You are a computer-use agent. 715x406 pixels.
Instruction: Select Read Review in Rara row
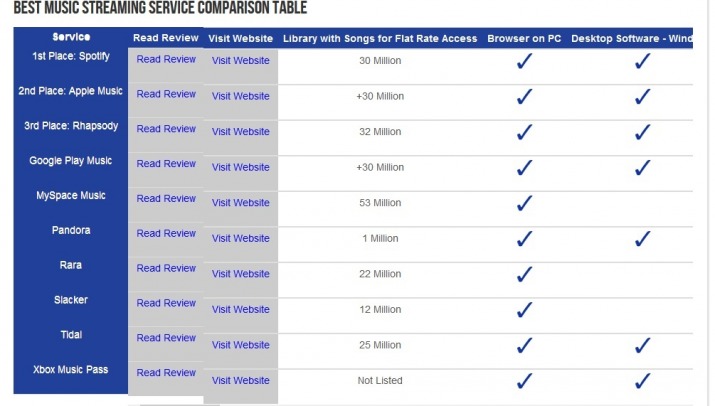166,268
